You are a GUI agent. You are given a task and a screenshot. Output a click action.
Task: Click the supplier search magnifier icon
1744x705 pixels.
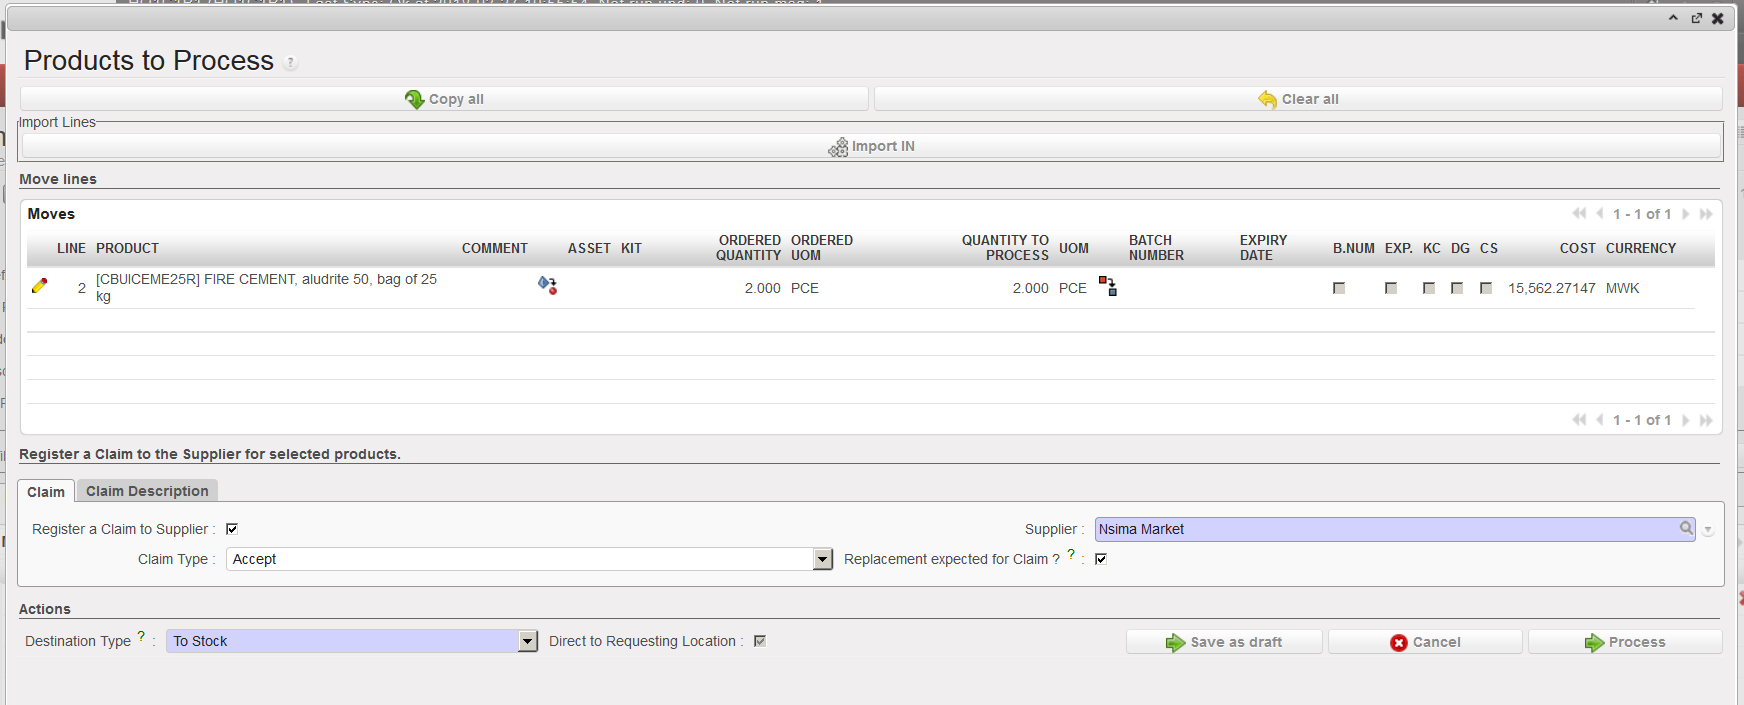pos(1686,528)
